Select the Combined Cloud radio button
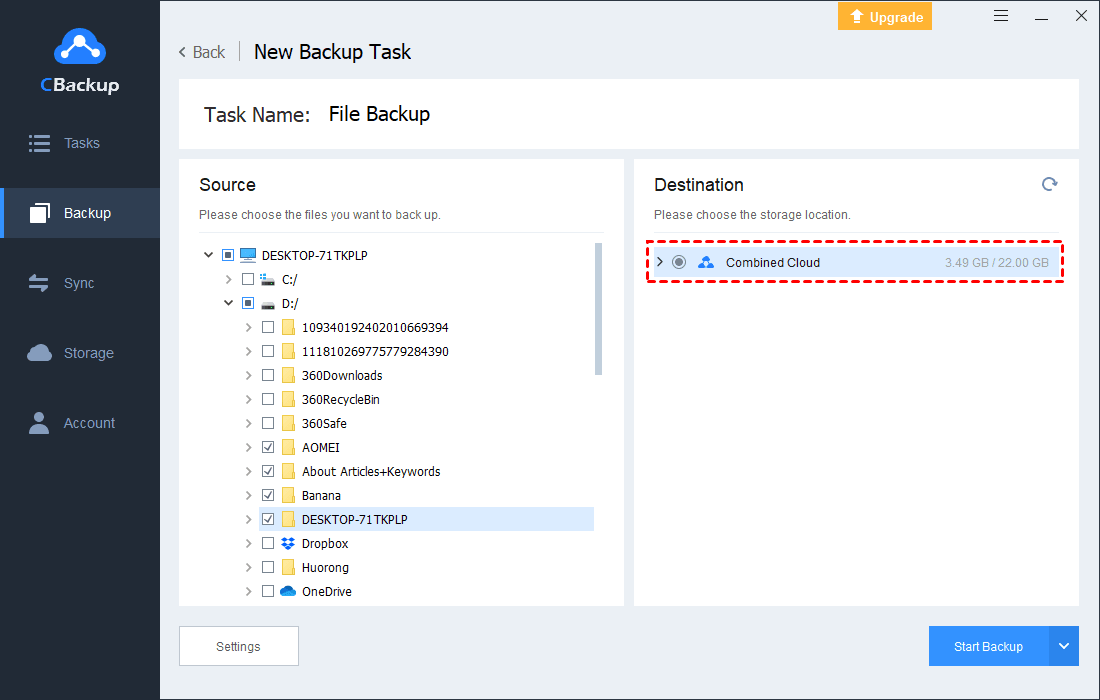Screen dimensions: 1100x700 point(679,263)
